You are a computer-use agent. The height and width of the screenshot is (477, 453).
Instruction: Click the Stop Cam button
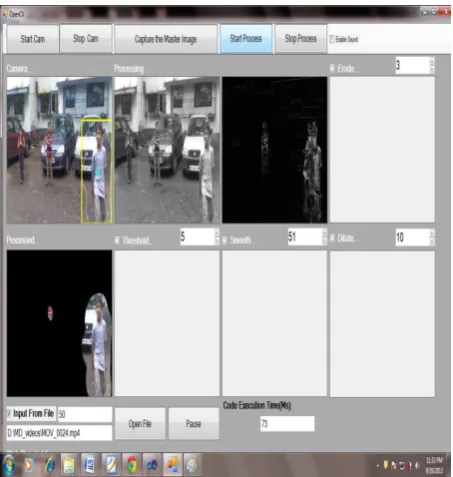[x=86, y=39]
